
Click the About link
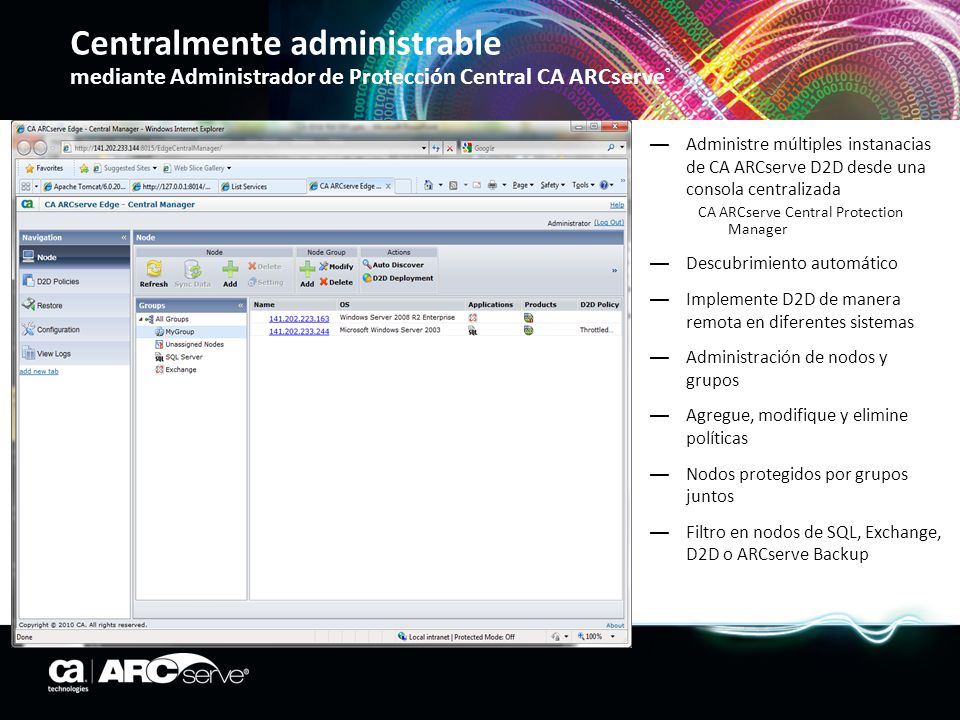615,625
